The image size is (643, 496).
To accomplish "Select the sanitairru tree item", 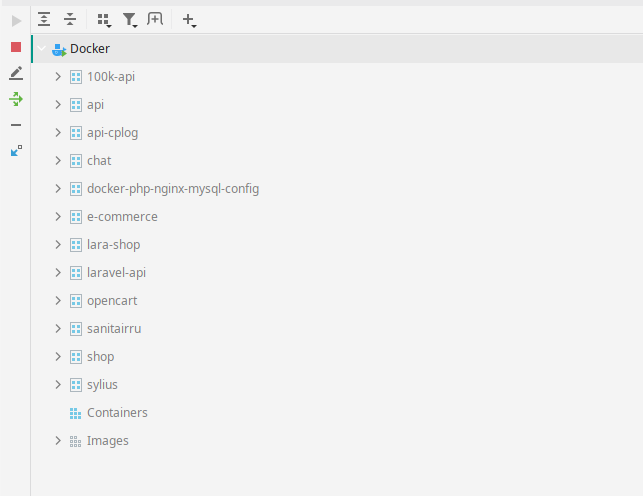I will (114, 329).
